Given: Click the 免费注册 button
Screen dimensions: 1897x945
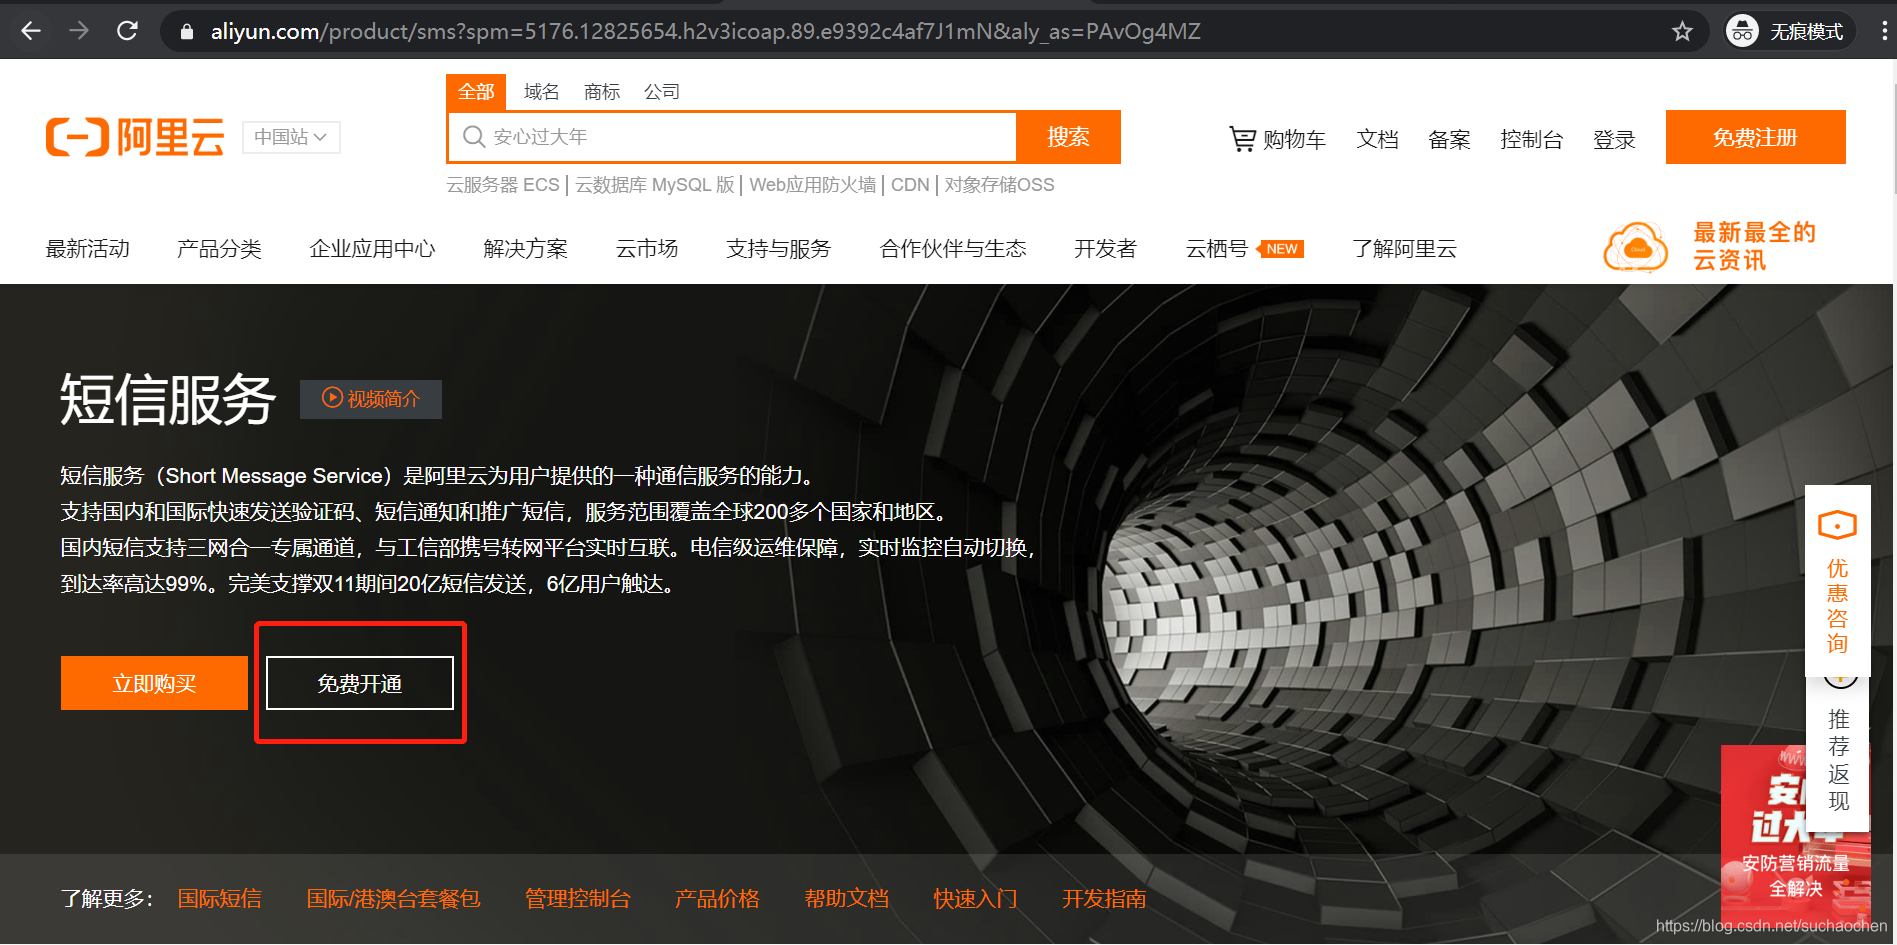Looking at the screenshot, I should click(1755, 137).
